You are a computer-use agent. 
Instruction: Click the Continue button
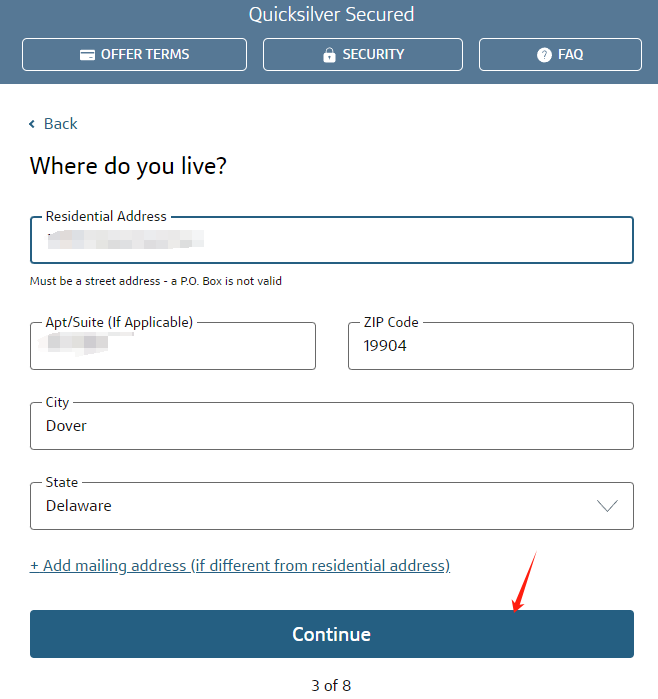(x=332, y=634)
